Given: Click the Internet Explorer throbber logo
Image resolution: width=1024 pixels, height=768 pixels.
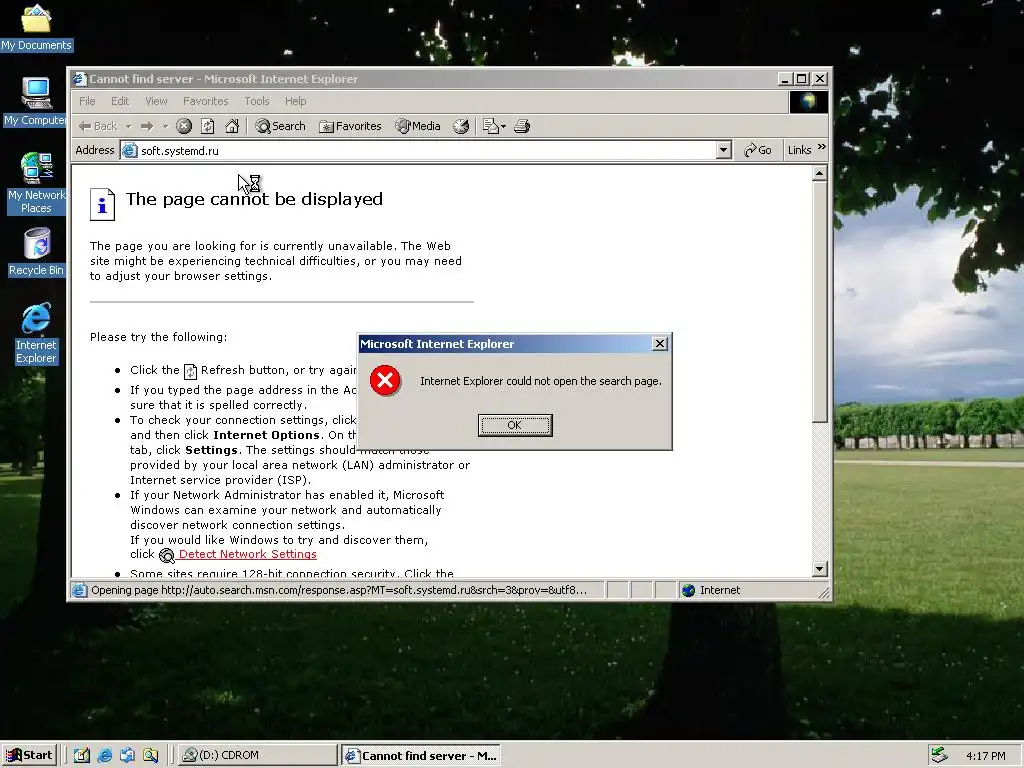Looking at the screenshot, I should (808, 101).
